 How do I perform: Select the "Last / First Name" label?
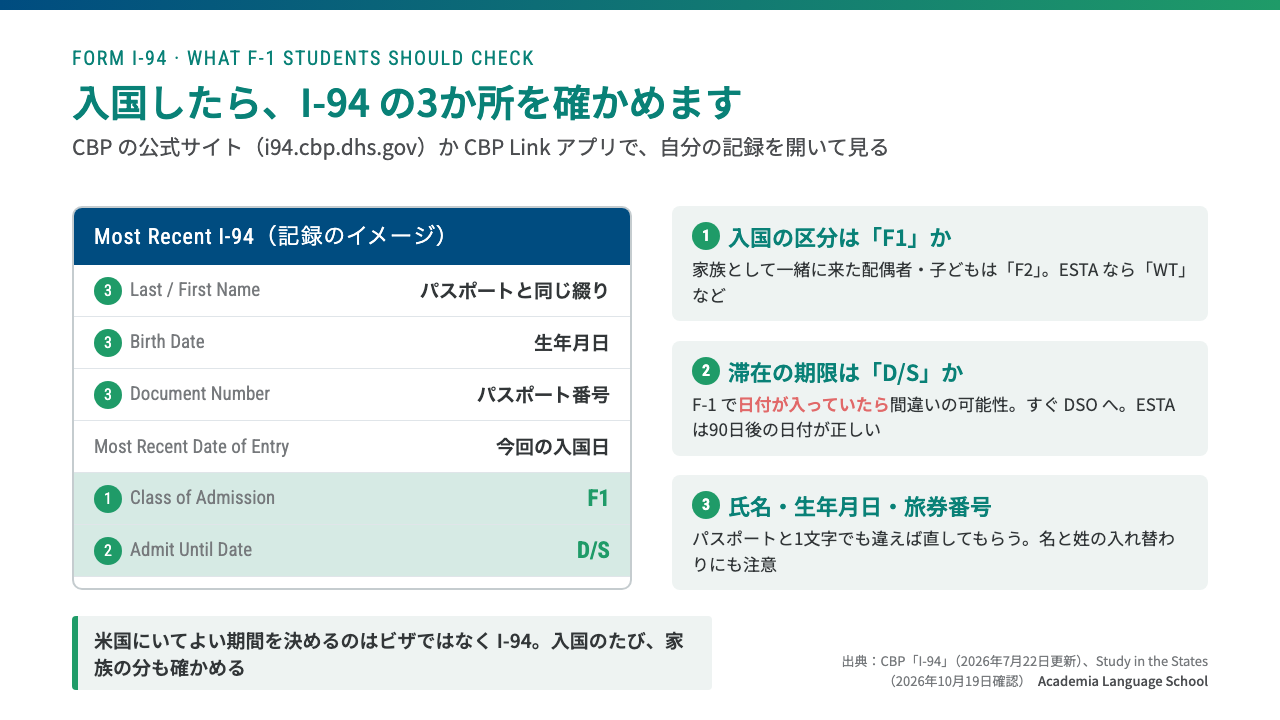click(x=195, y=290)
